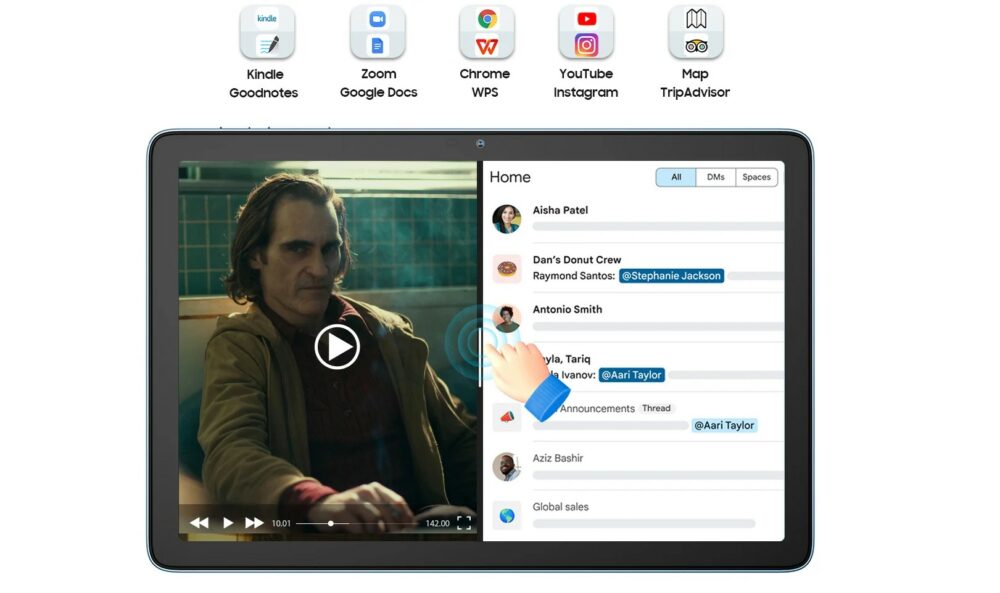Open the Global sales space

coord(638,515)
